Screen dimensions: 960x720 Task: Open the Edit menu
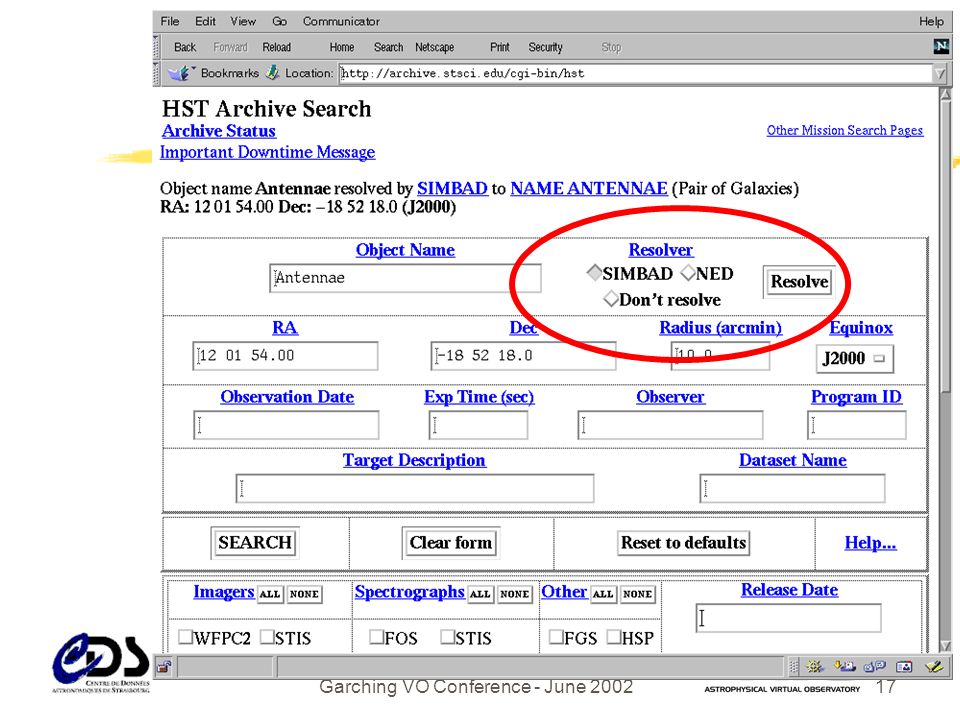205,21
